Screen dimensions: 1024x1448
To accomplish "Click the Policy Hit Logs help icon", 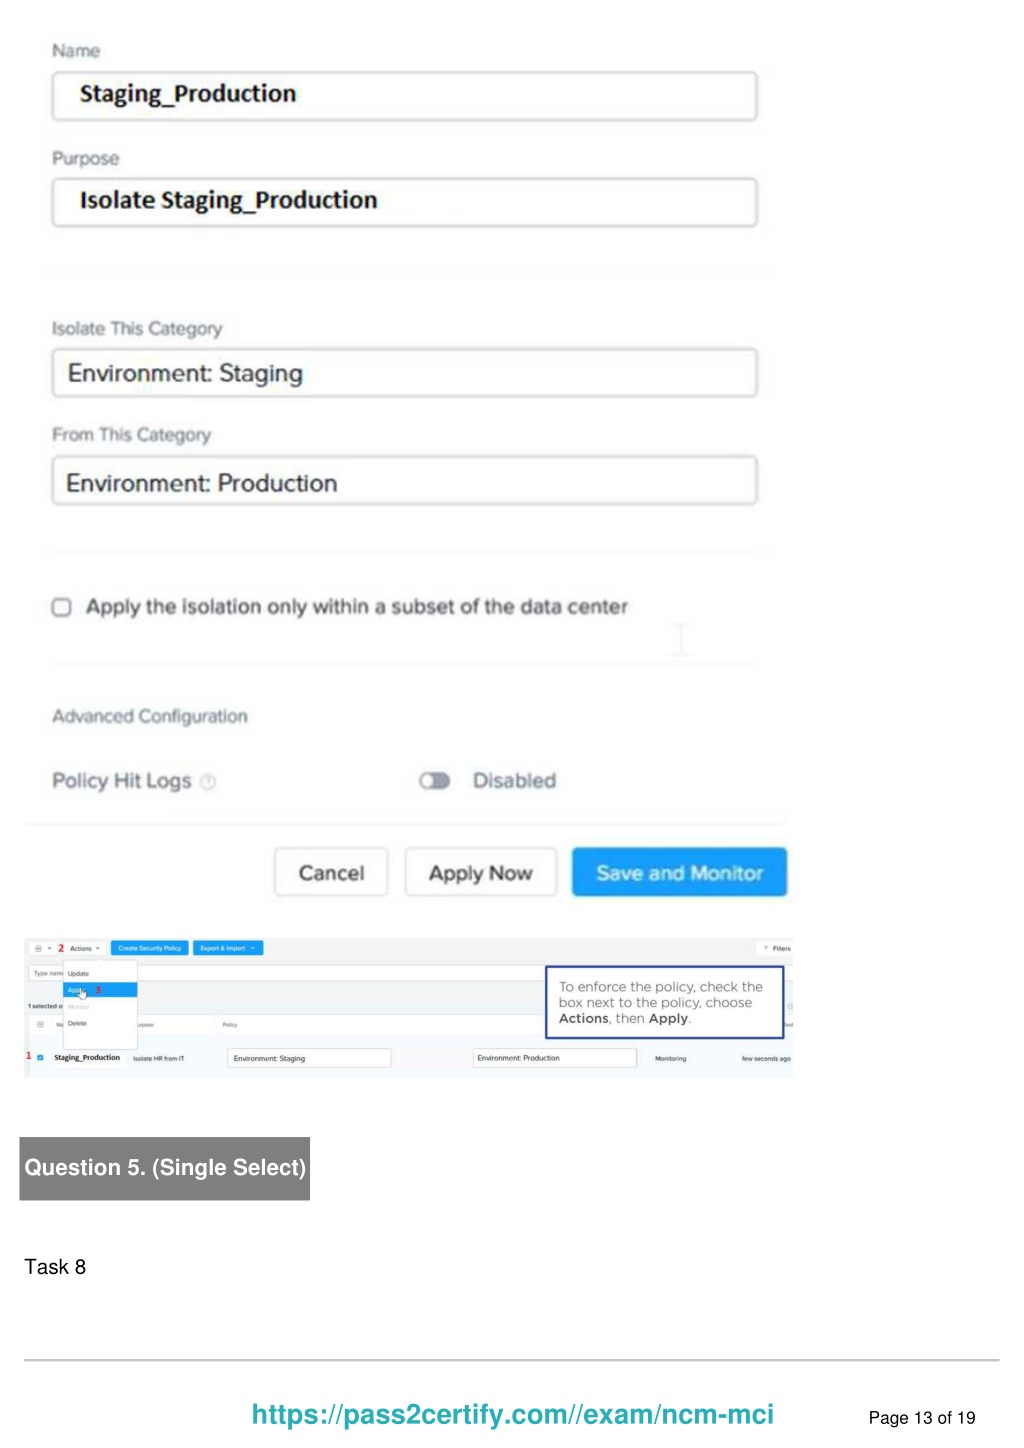I will pyautogui.click(x=208, y=782).
